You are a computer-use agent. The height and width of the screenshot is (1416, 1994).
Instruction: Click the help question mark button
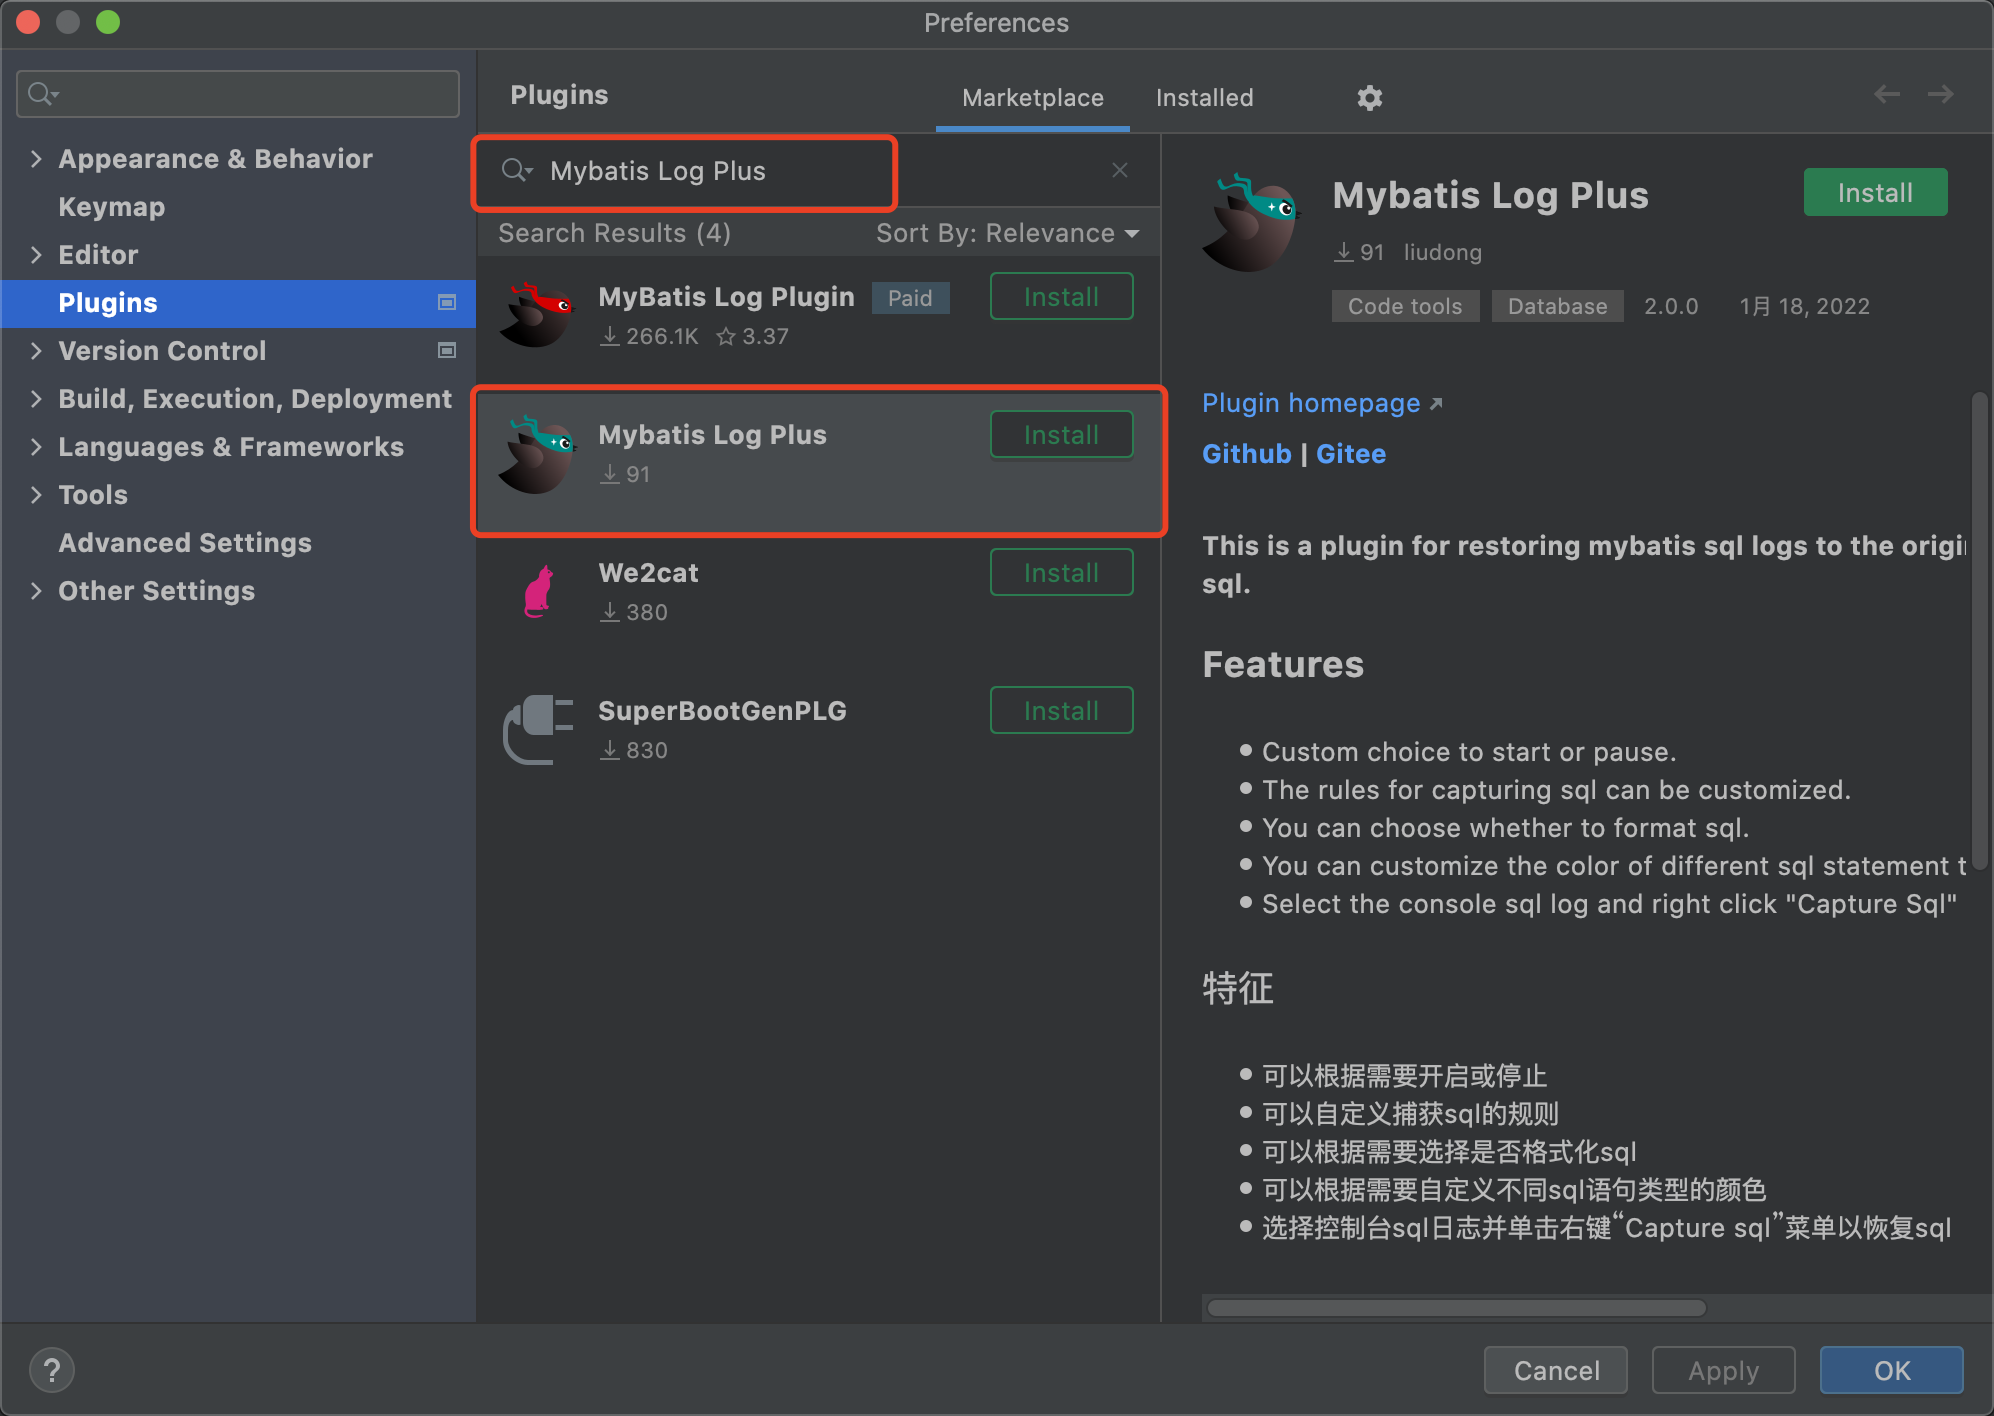(52, 1369)
